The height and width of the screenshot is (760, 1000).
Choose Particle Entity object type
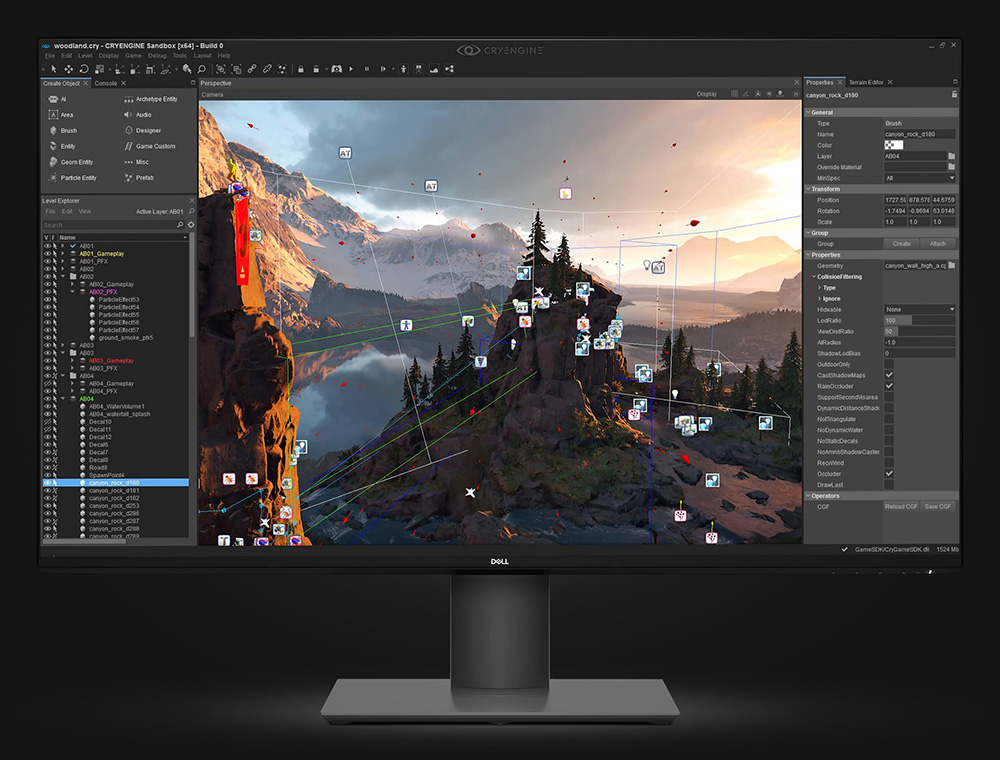point(72,178)
